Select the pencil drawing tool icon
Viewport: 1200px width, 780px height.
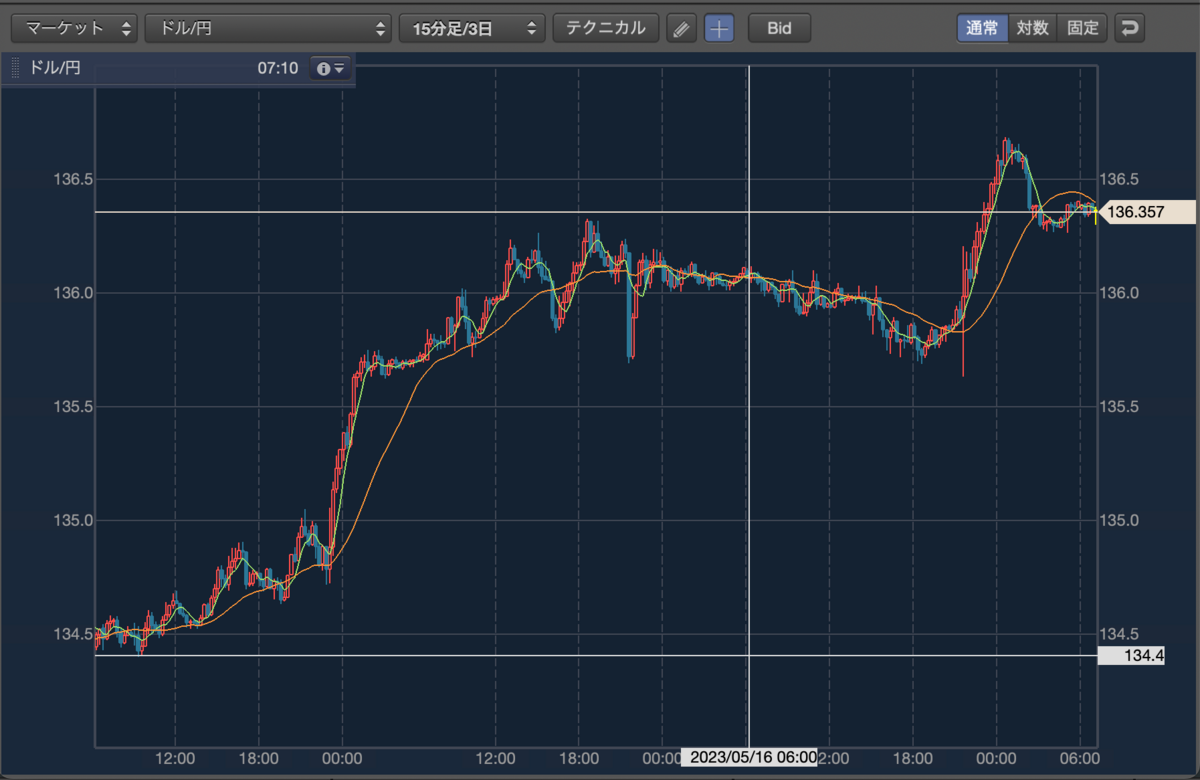coord(681,28)
